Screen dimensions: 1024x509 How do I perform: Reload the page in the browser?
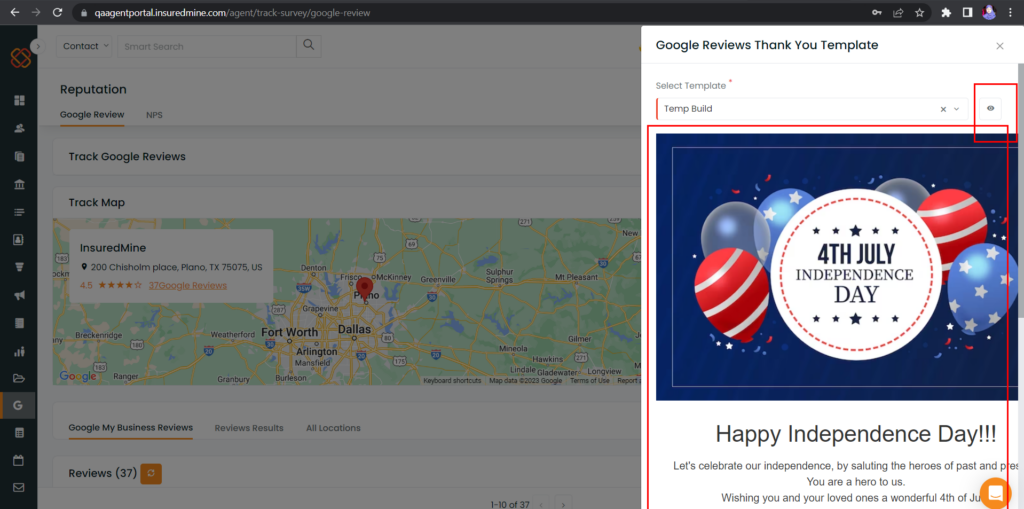(57, 12)
